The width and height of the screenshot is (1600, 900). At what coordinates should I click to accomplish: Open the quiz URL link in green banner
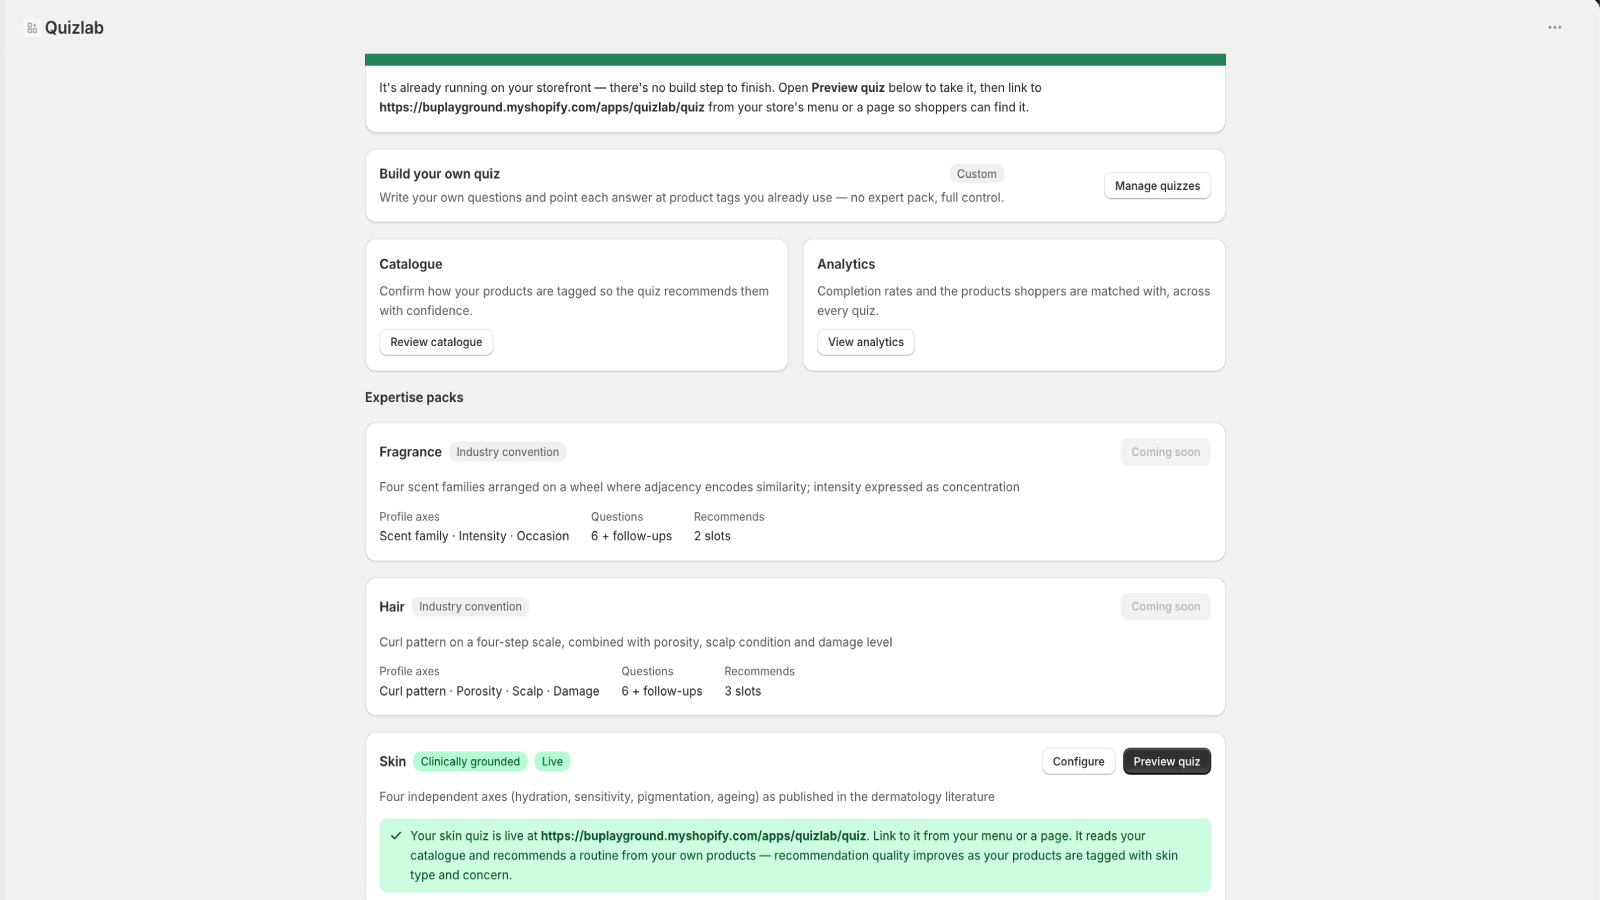click(x=703, y=836)
